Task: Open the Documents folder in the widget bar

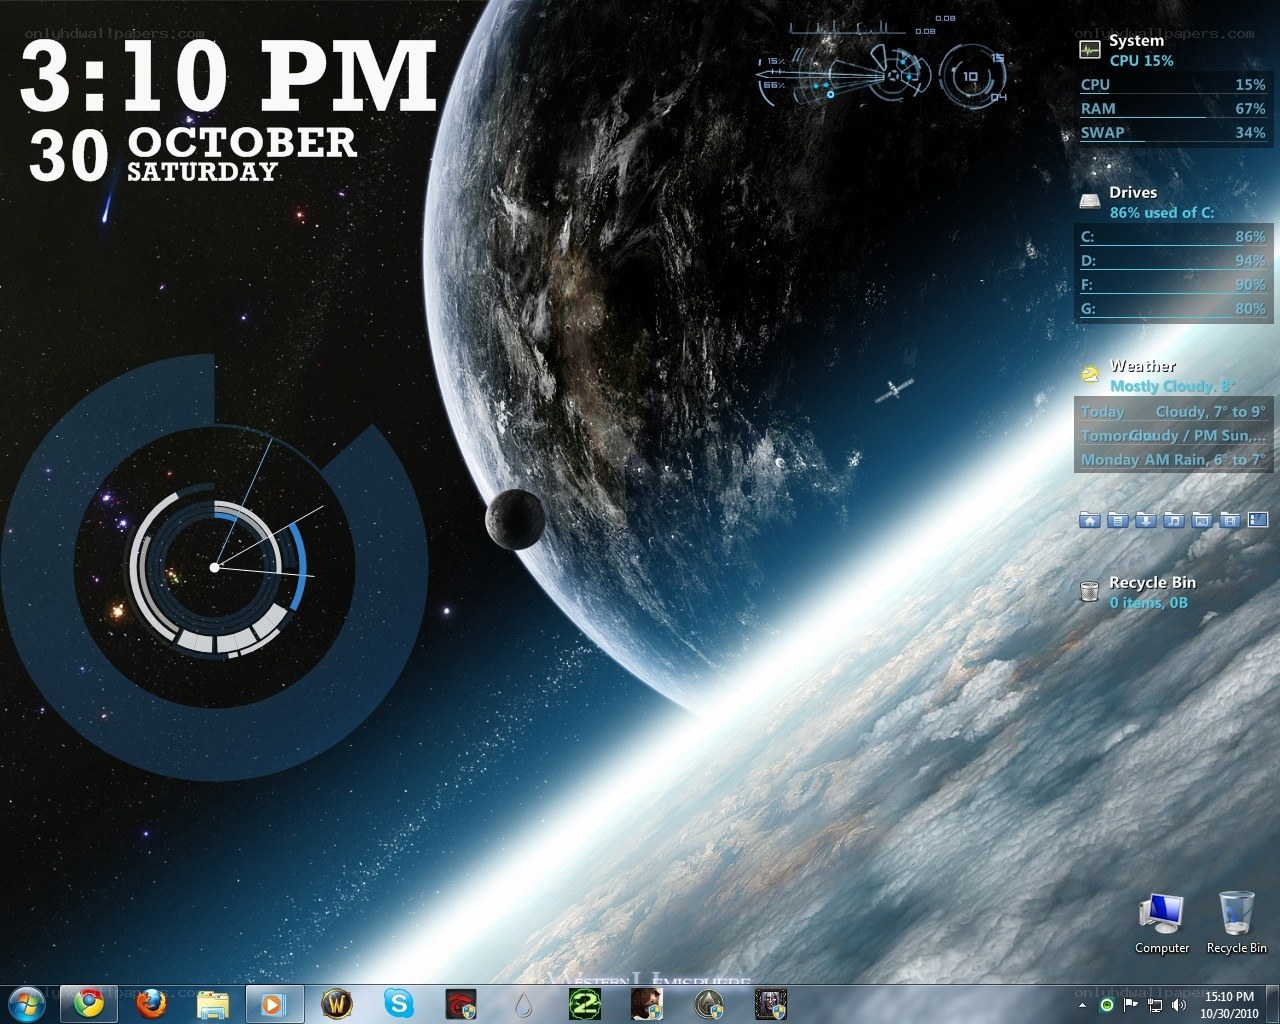Action: coord(1118,520)
